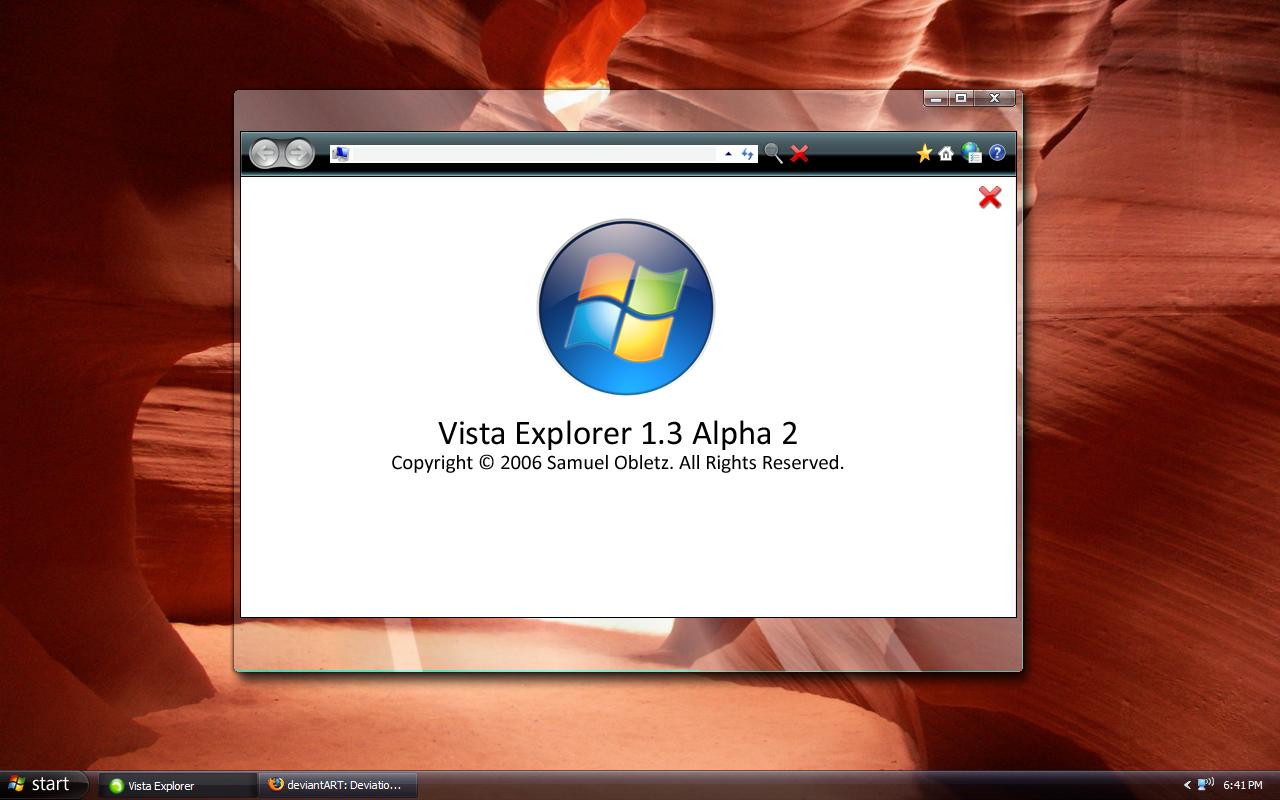Click the globe with page icon
This screenshot has height=800, width=1280.
[972, 152]
